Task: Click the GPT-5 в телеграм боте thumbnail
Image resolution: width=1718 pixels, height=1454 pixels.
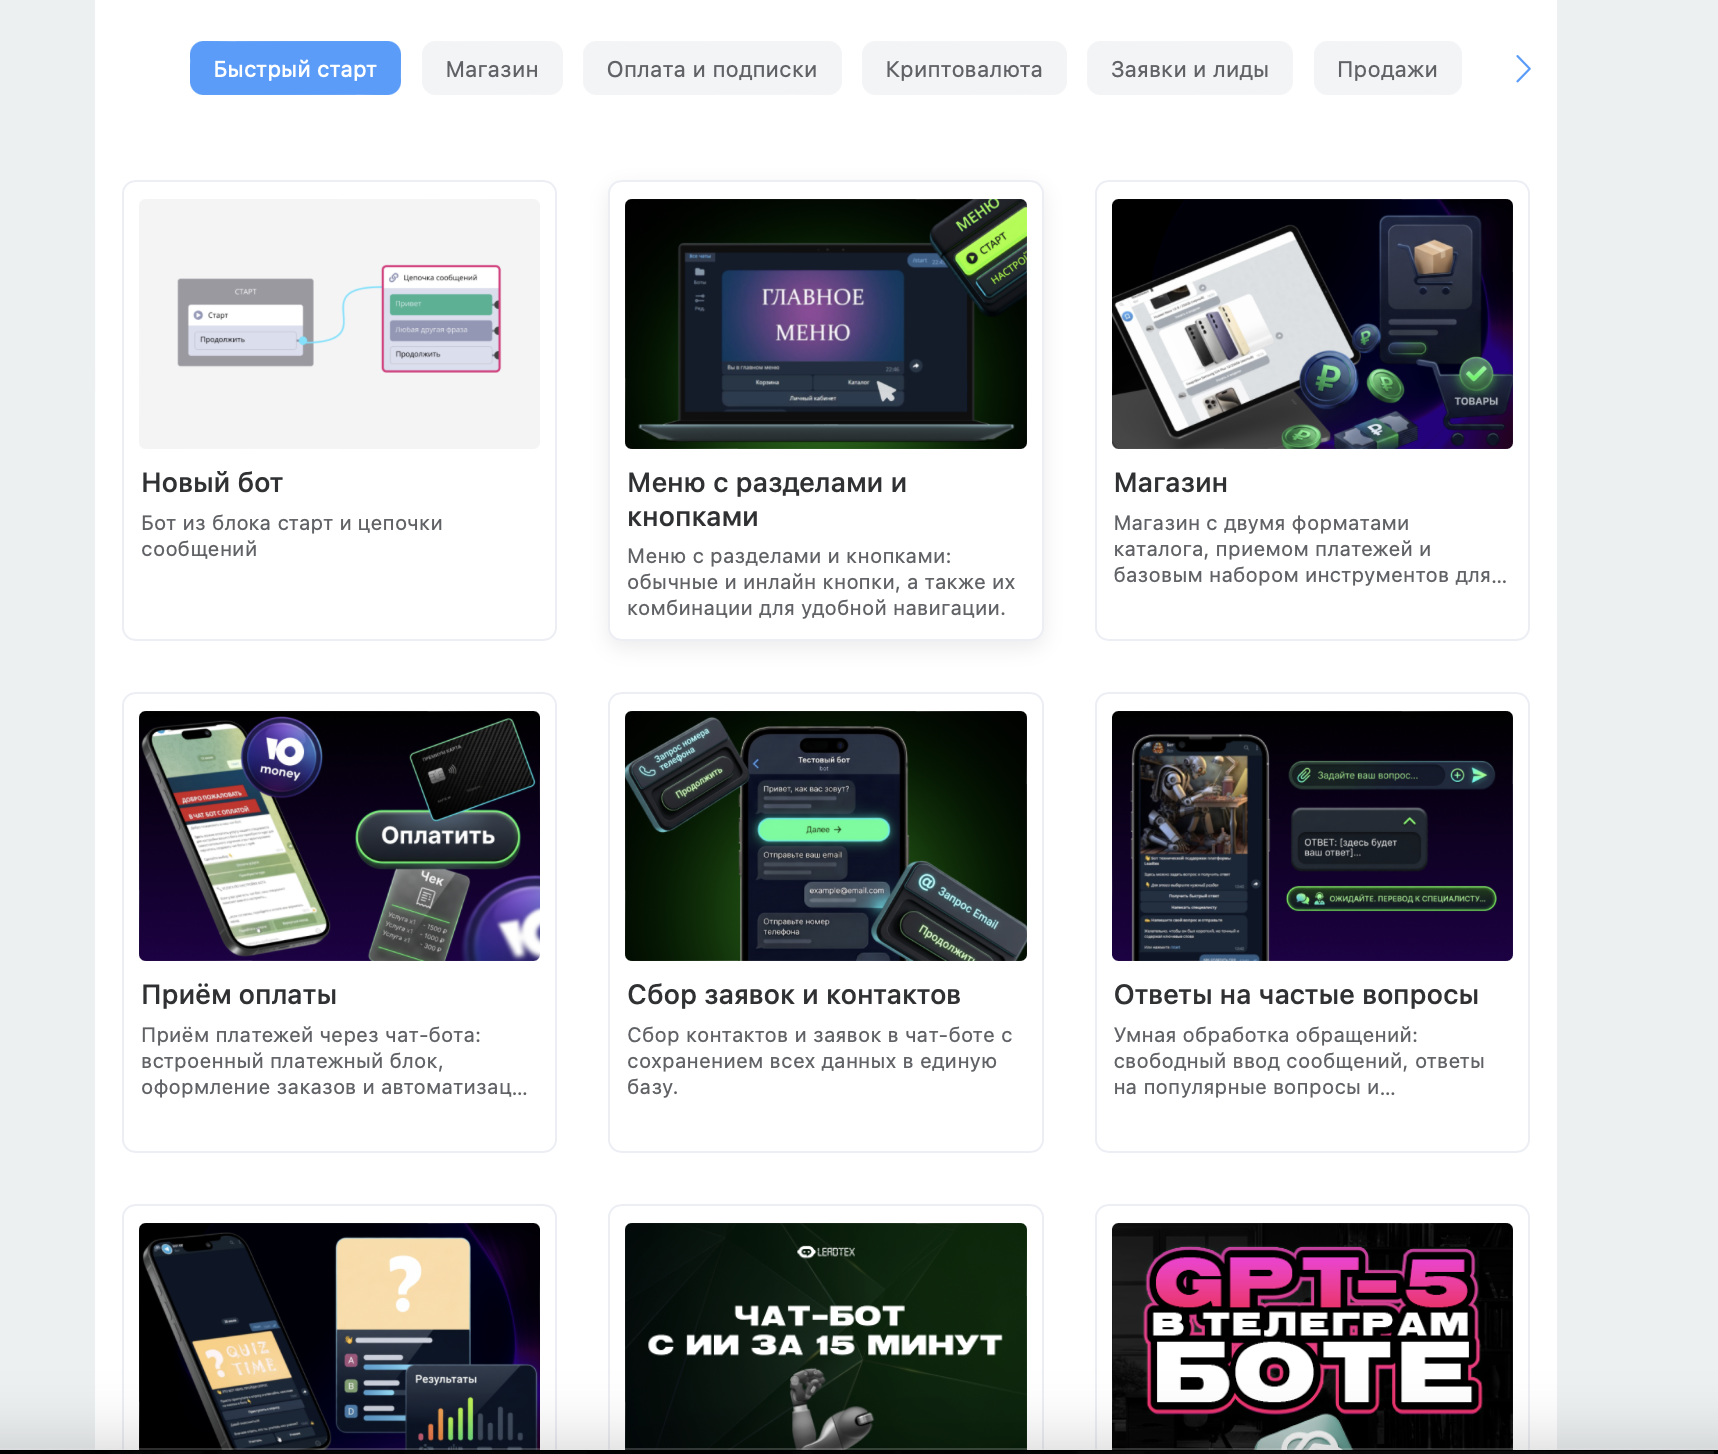Action: pos(1312,1336)
